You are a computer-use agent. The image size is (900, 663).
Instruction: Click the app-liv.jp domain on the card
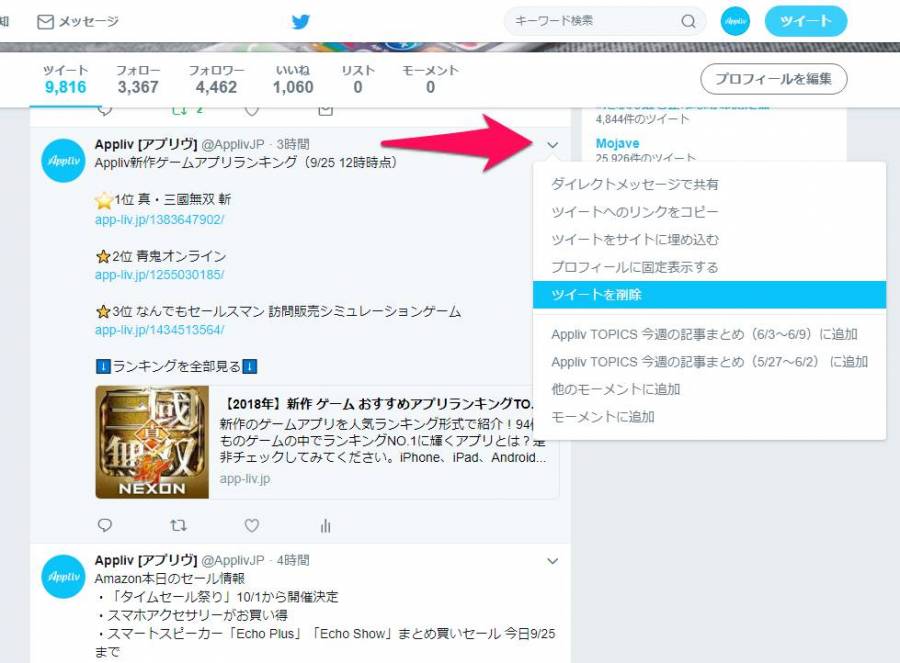tap(245, 479)
